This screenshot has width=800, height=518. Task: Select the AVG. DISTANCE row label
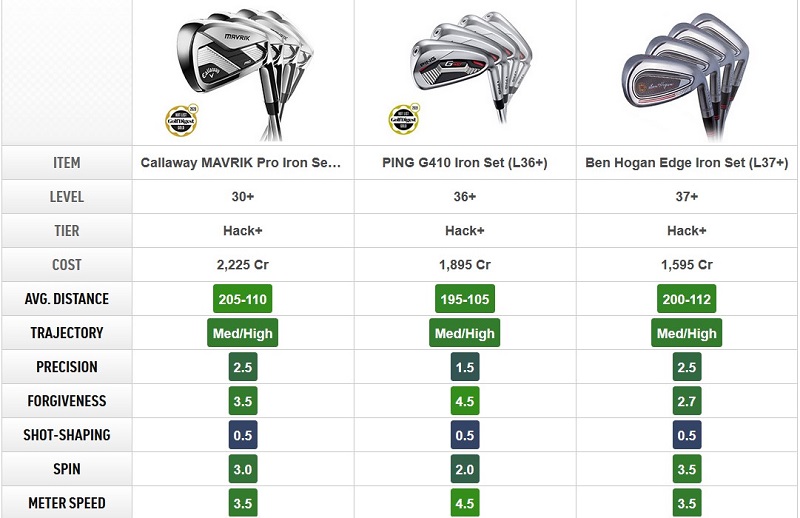tap(67, 299)
